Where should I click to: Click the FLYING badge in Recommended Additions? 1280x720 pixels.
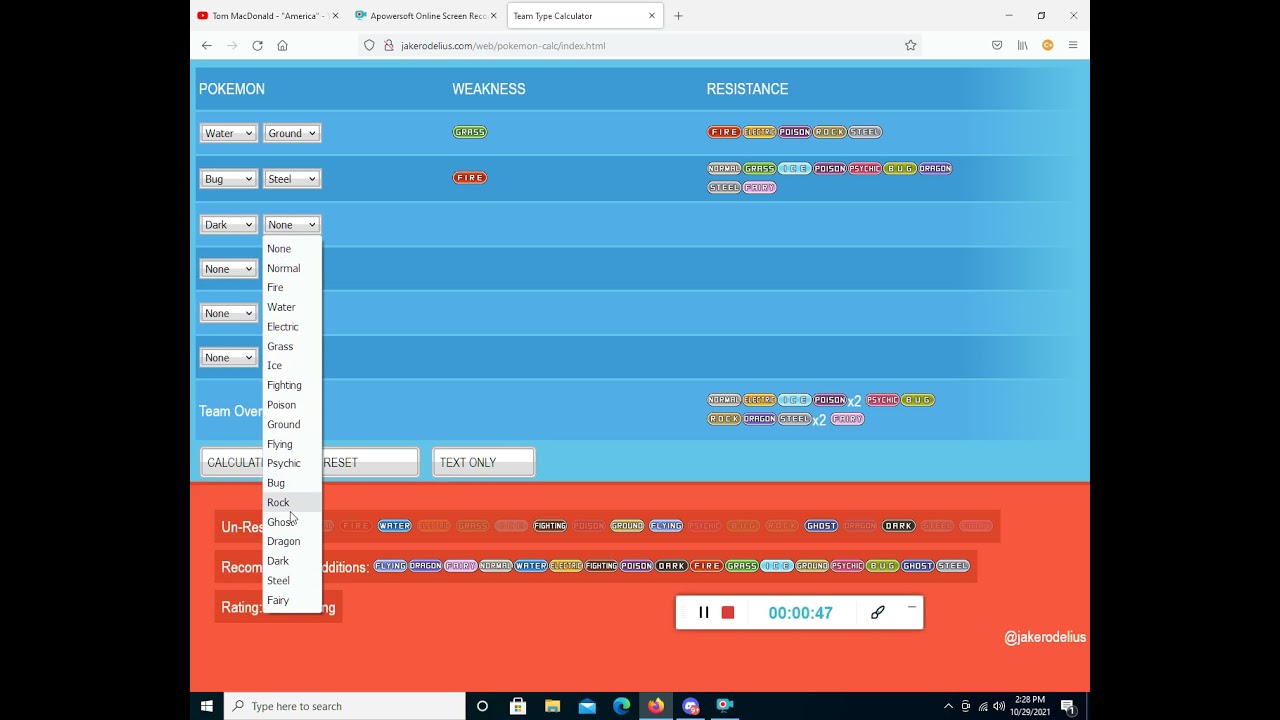click(x=390, y=566)
